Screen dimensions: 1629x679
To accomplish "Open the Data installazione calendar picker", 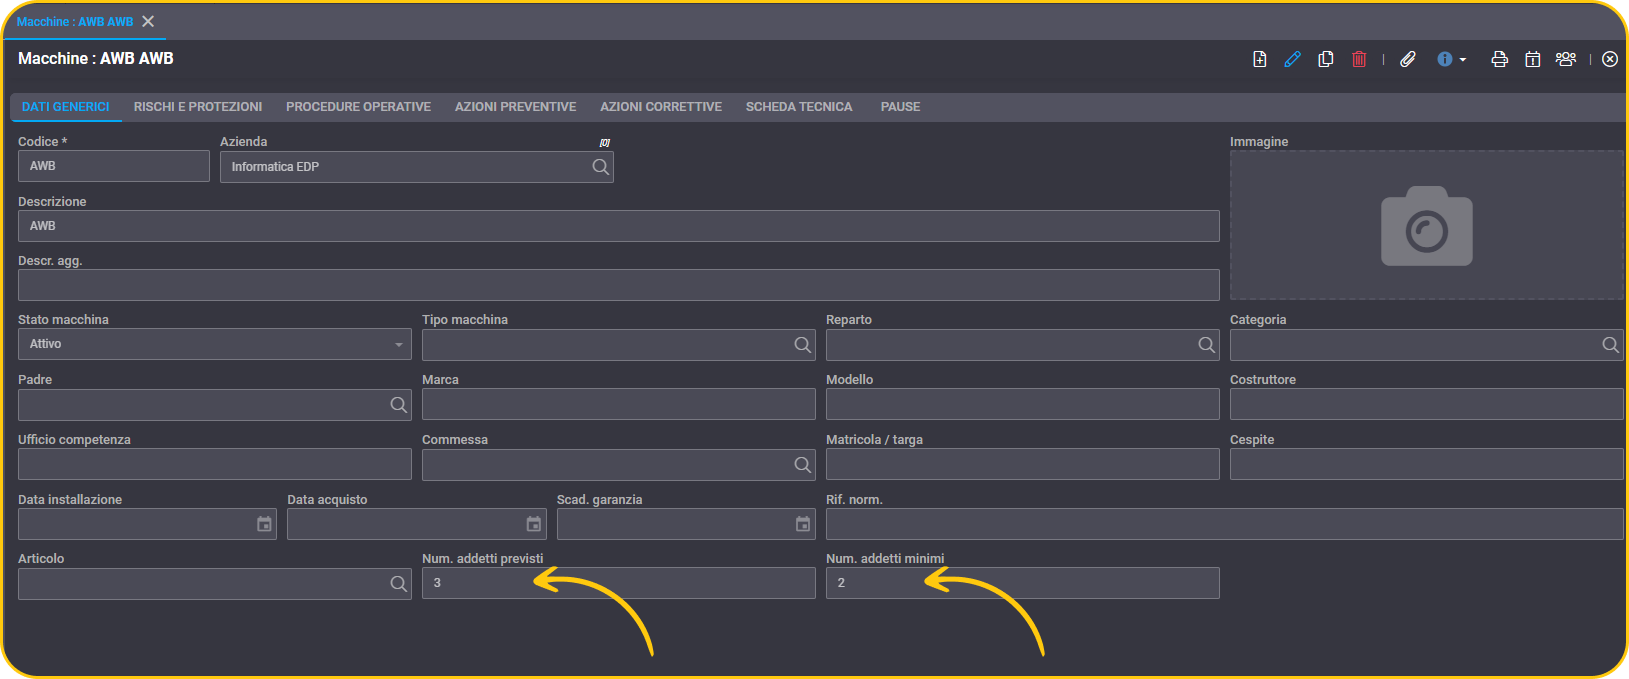I will [264, 524].
